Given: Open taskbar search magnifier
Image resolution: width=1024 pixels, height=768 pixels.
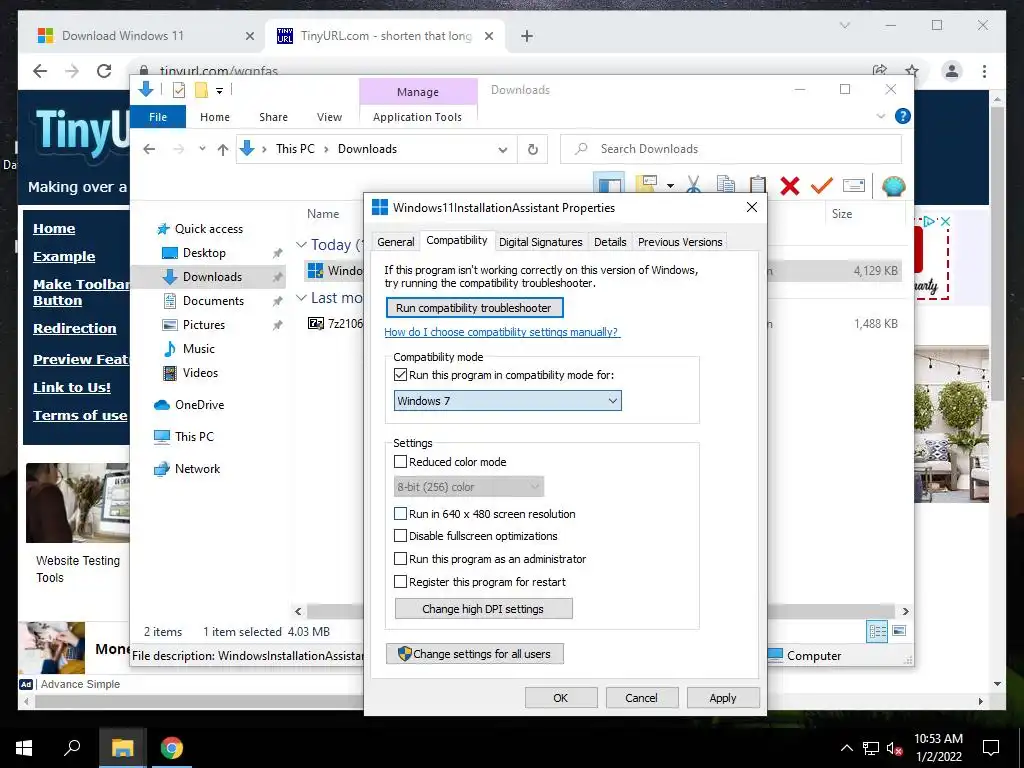Looking at the screenshot, I should (72, 747).
